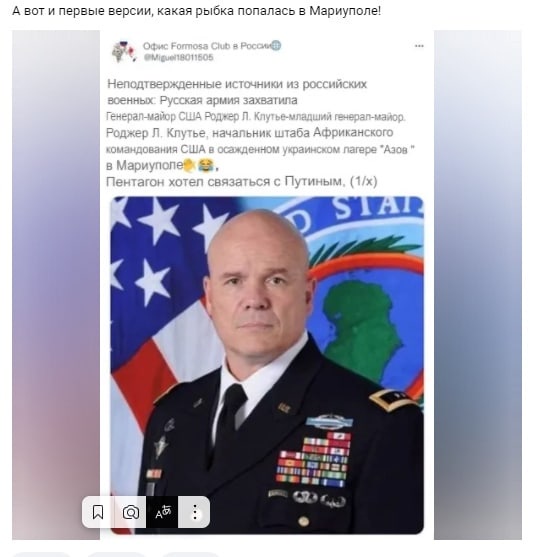Click the first rounded button below the image
533x557 pixels.
(x=39, y=554)
